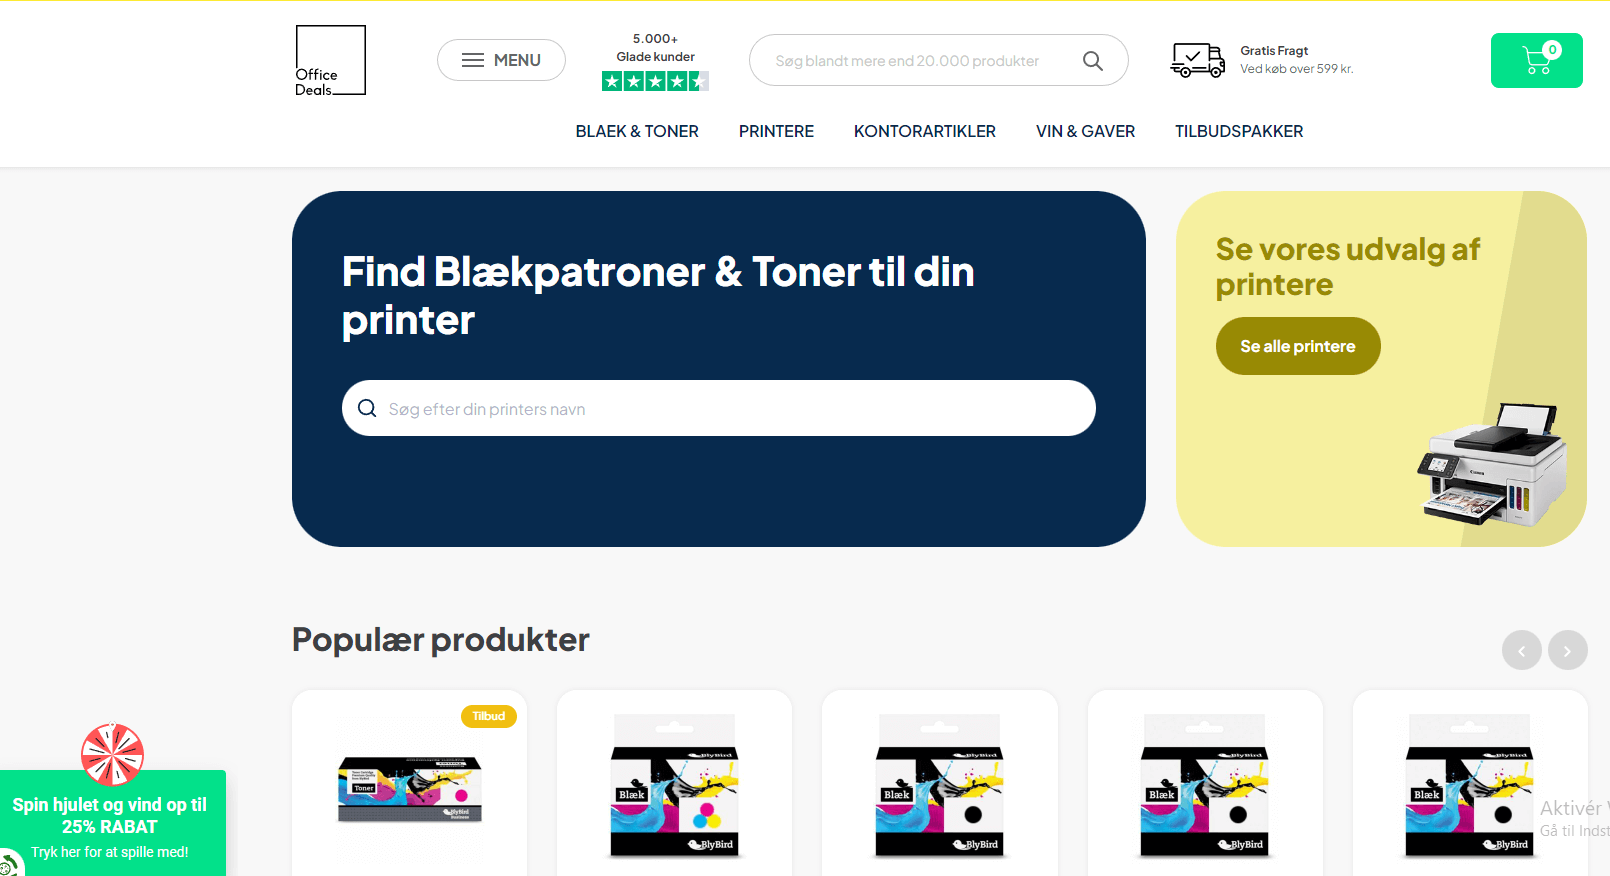
Task: Select TILBUDSPAKKER in navigation
Action: (1239, 131)
